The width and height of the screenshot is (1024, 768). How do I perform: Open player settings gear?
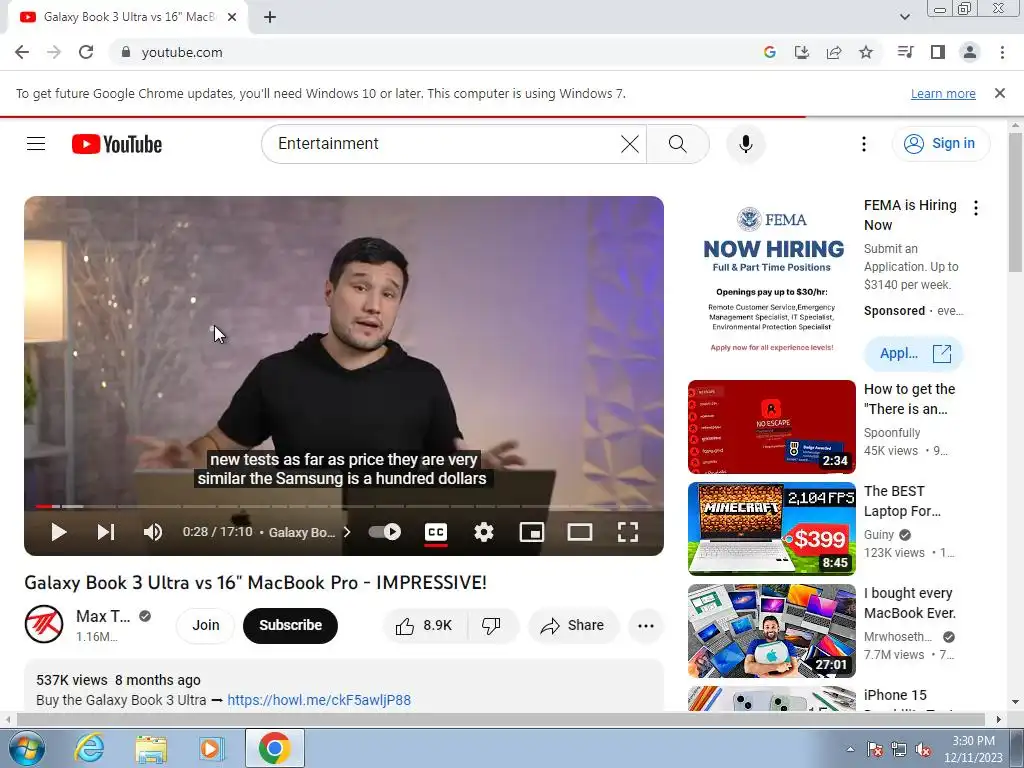pyautogui.click(x=483, y=532)
